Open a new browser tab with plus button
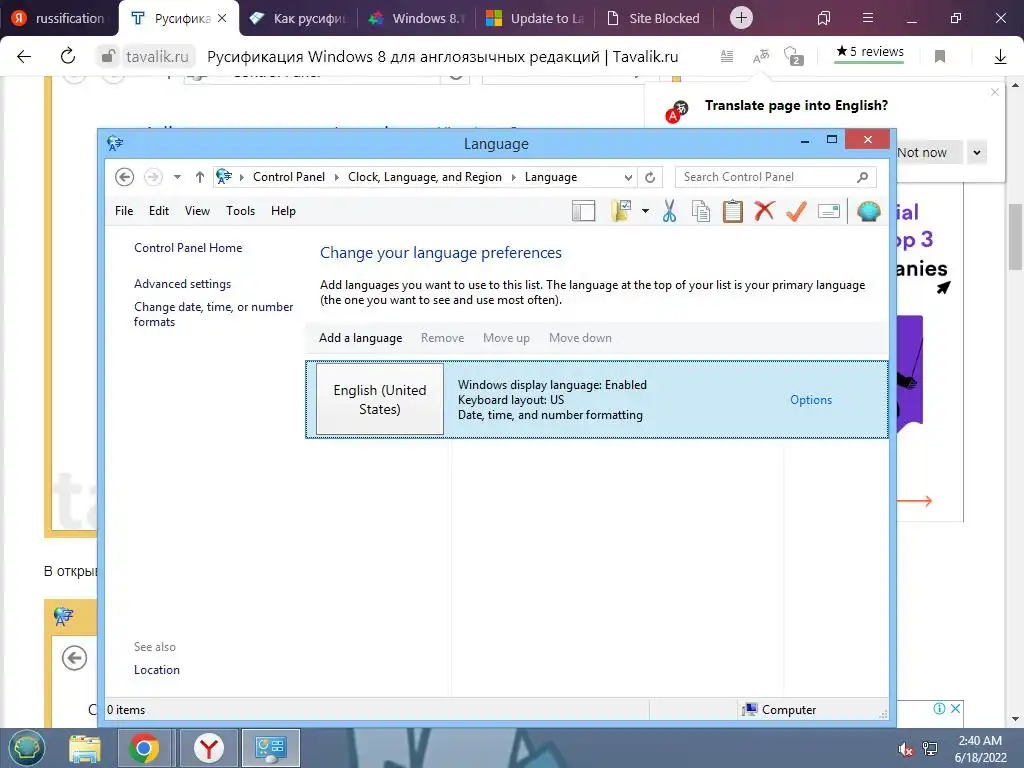 [x=741, y=18]
